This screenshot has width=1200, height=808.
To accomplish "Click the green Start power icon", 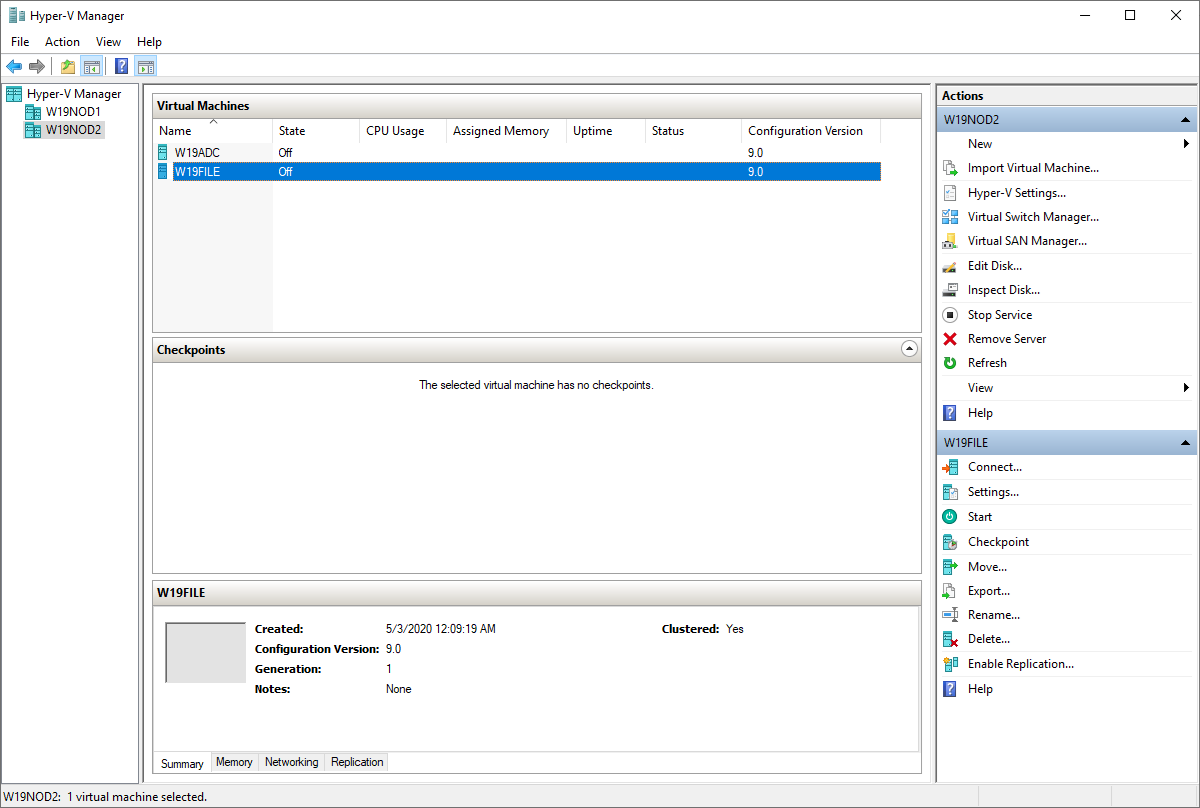I will tap(950, 517).
